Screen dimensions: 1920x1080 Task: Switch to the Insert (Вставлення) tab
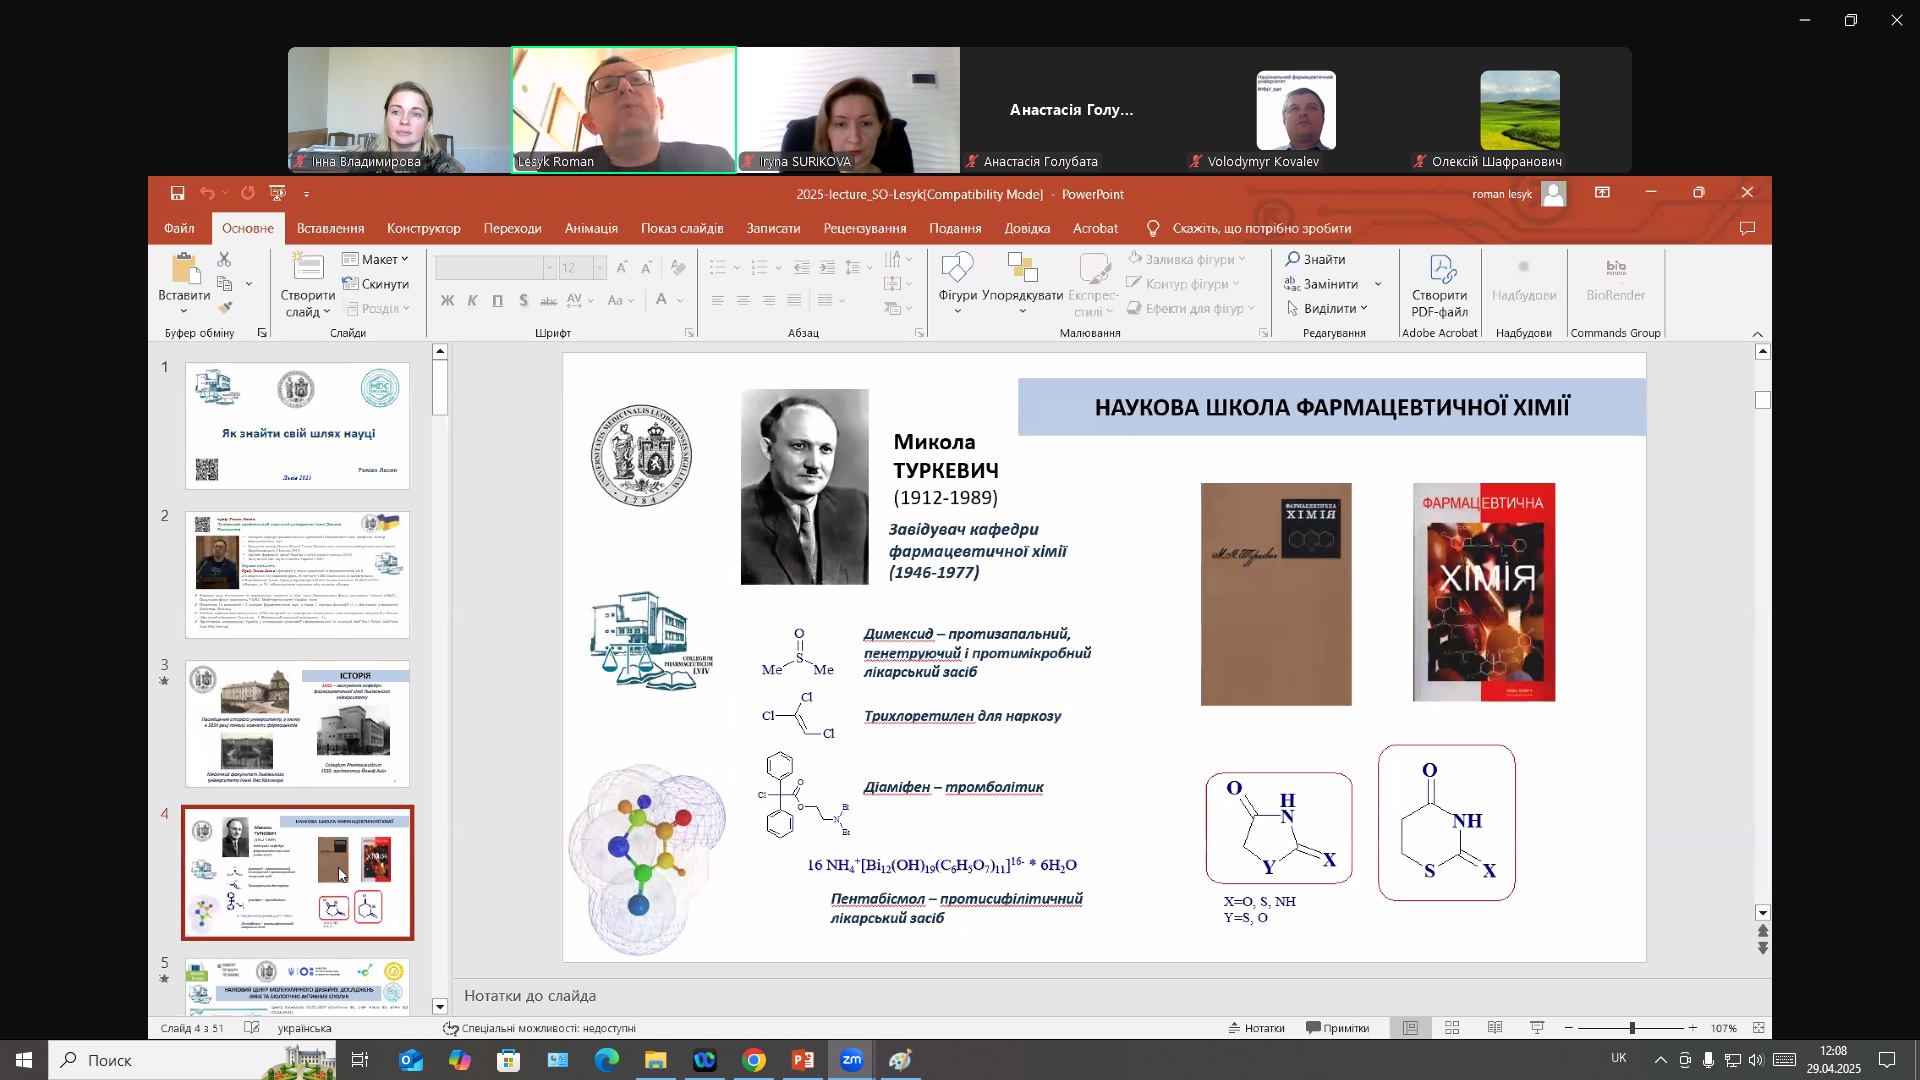tap(330, 228)
